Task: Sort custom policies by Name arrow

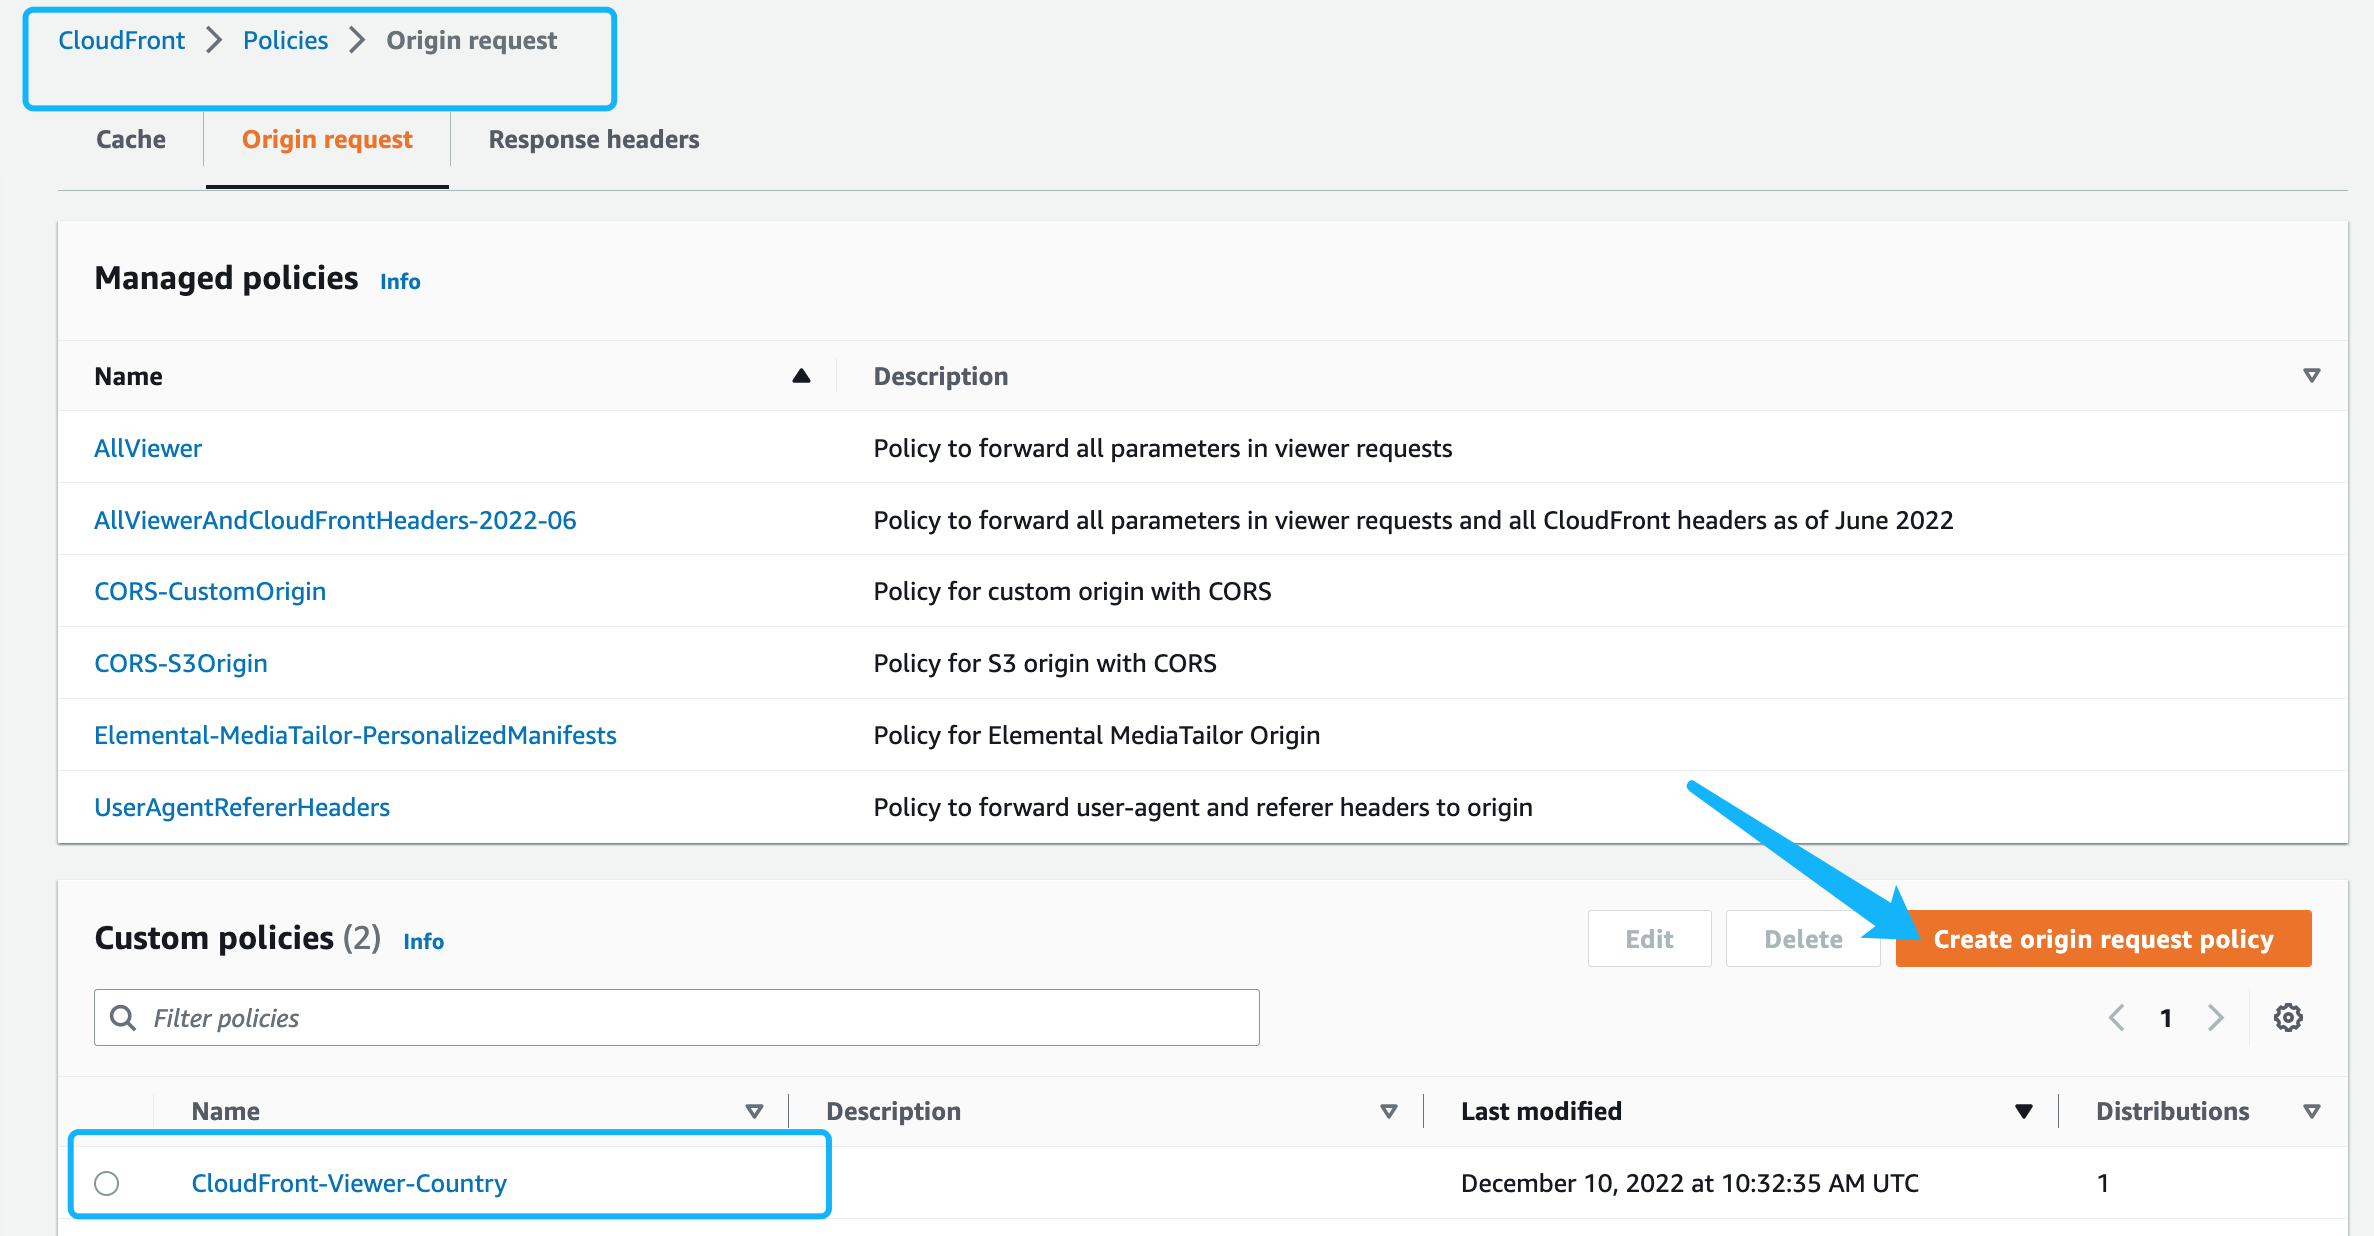Action: (x=754, y=1111)
